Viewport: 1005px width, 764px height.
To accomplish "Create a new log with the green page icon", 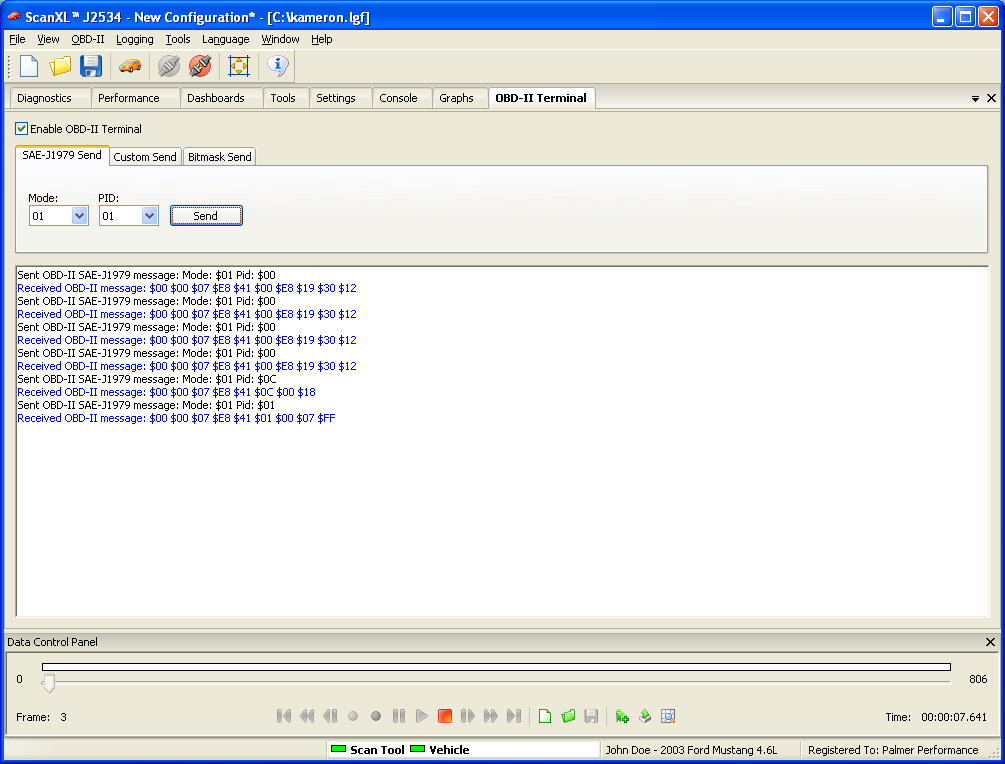I will tap(545, 716).
